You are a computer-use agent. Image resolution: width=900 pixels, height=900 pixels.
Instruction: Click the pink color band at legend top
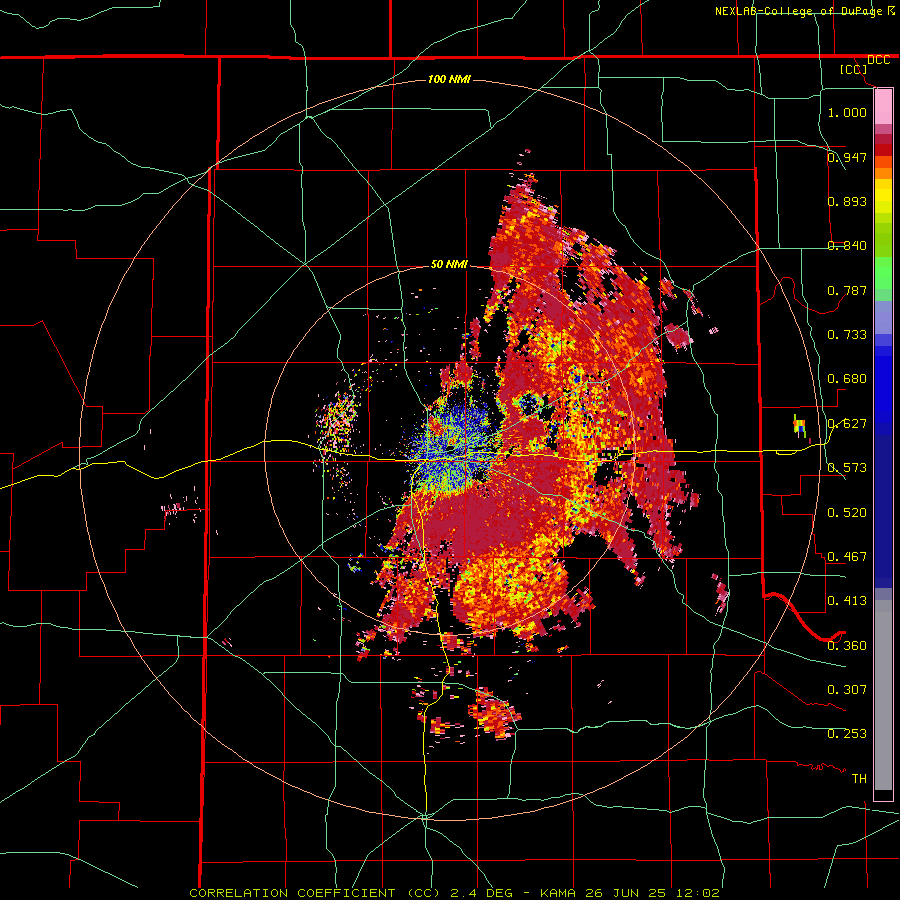883,107
